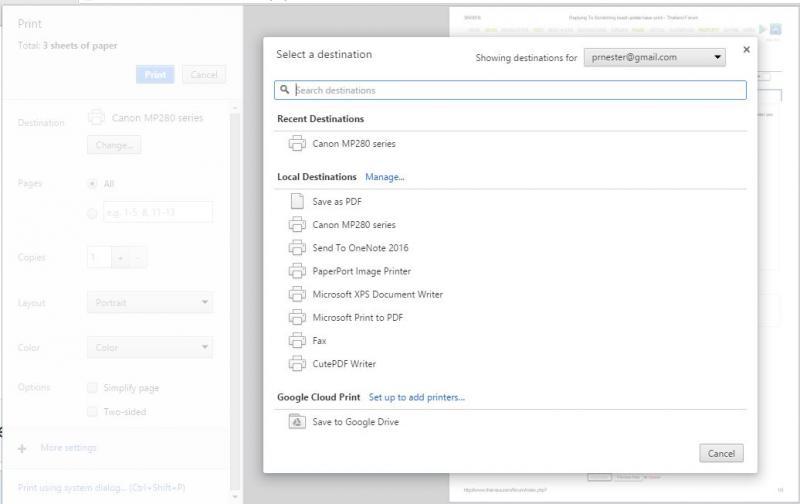Click the Change... destination button
This screenshot has width=800, height=504.
(114, 145)
